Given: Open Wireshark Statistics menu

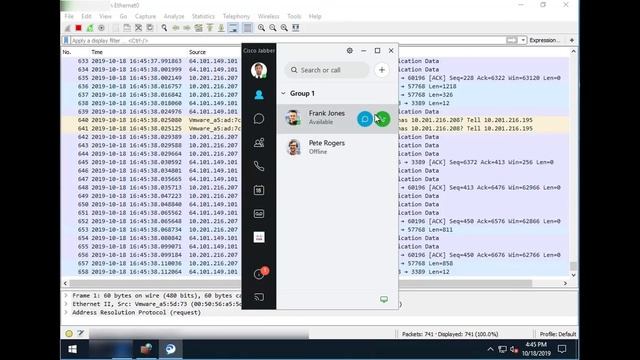Looking at the screenshot, I should (x=203, y=16).
